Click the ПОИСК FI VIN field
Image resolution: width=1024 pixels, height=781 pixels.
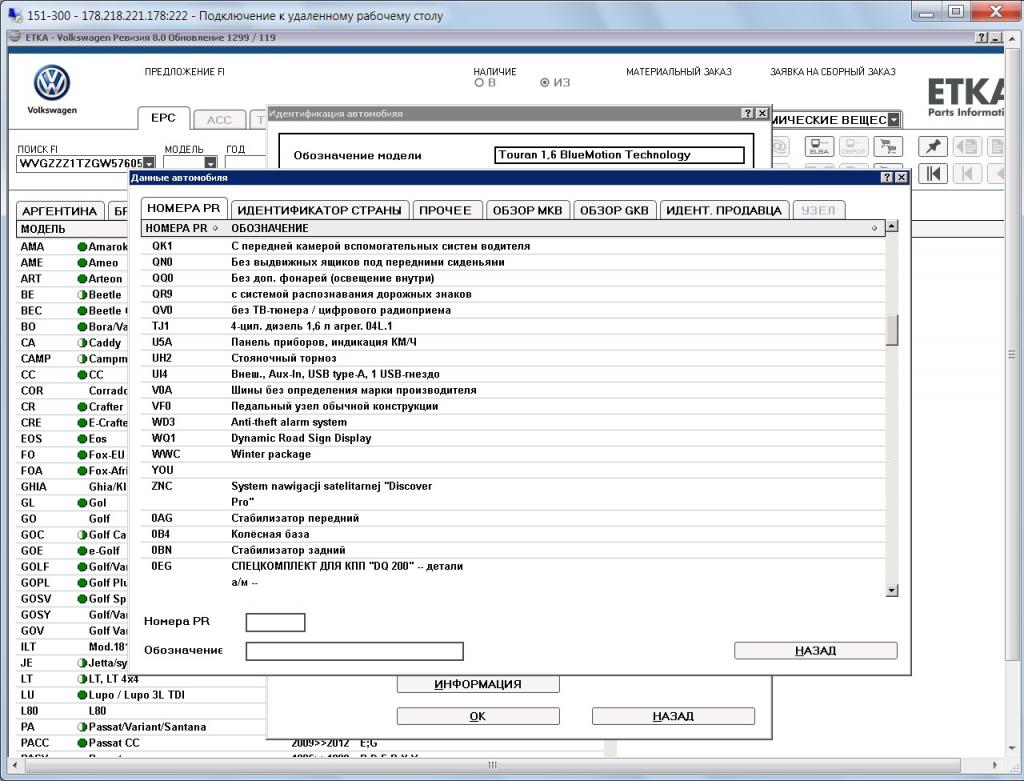(x=80, y=163)
